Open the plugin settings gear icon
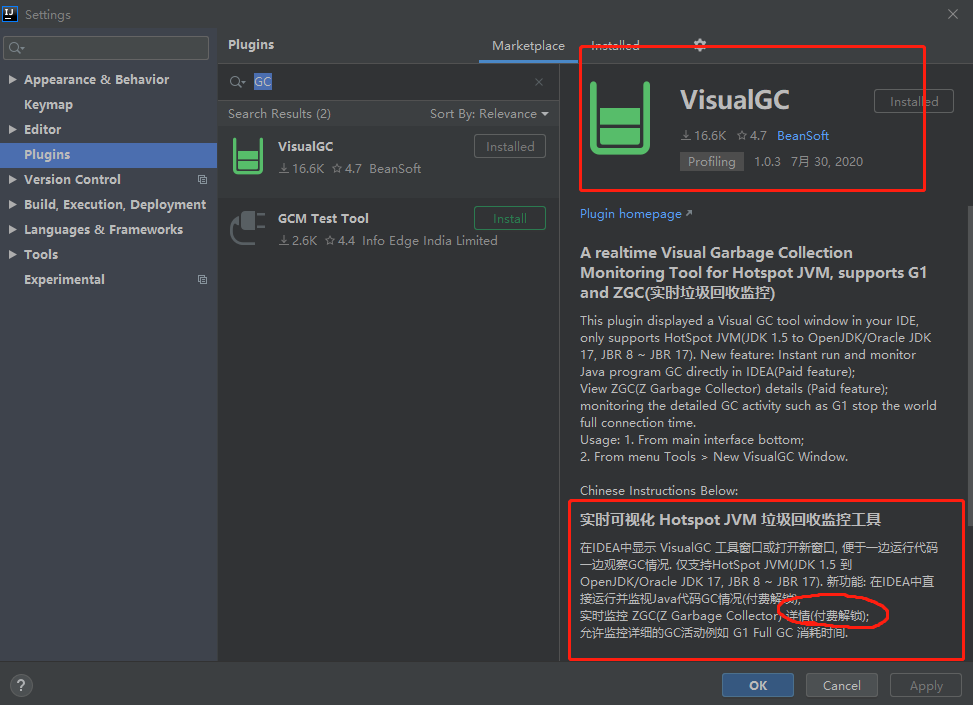Viewport: 973px width, 705px height. [699, 45]
